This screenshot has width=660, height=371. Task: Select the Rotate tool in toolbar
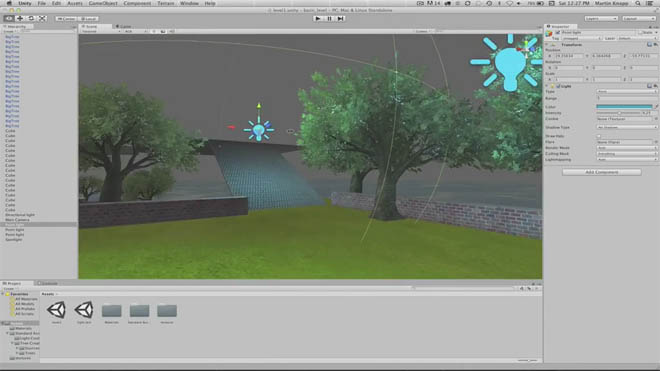pos(31,19)
